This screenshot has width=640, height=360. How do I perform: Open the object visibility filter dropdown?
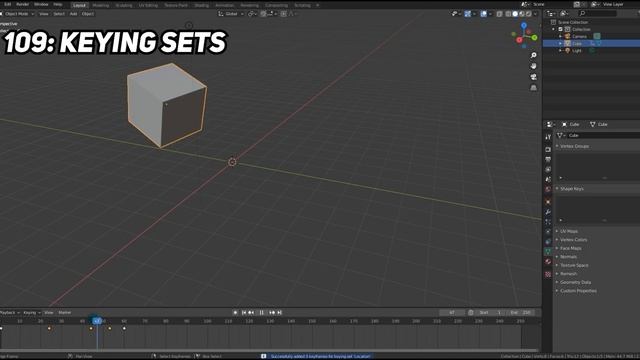pyautogui.click(x=456, y=14)
